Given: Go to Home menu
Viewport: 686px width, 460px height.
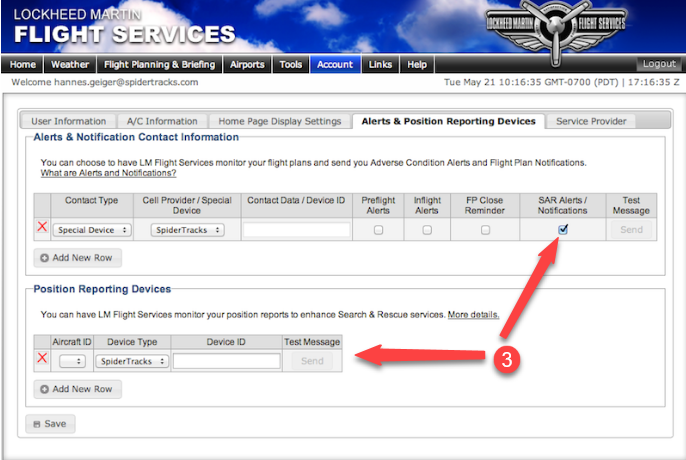Looking at the screenshot, I should click(23, 64).
